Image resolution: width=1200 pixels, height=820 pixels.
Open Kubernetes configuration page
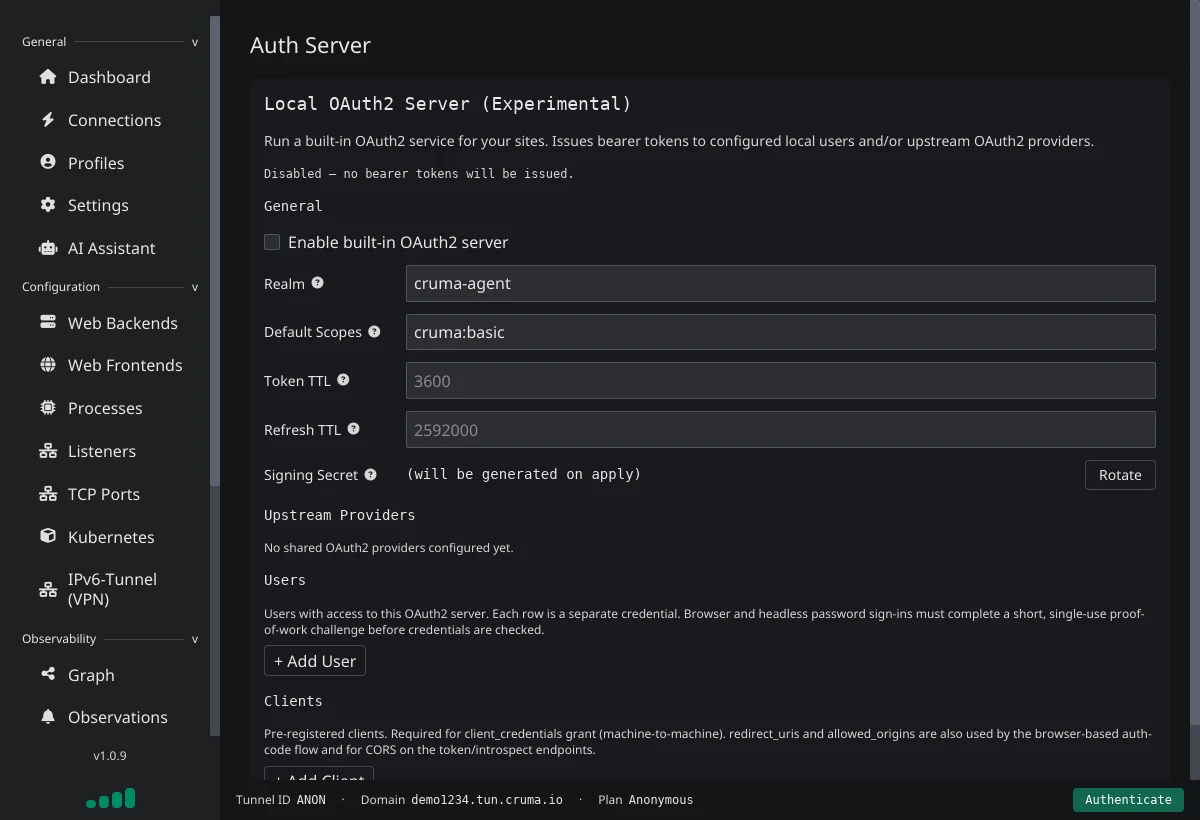[109, 537]
